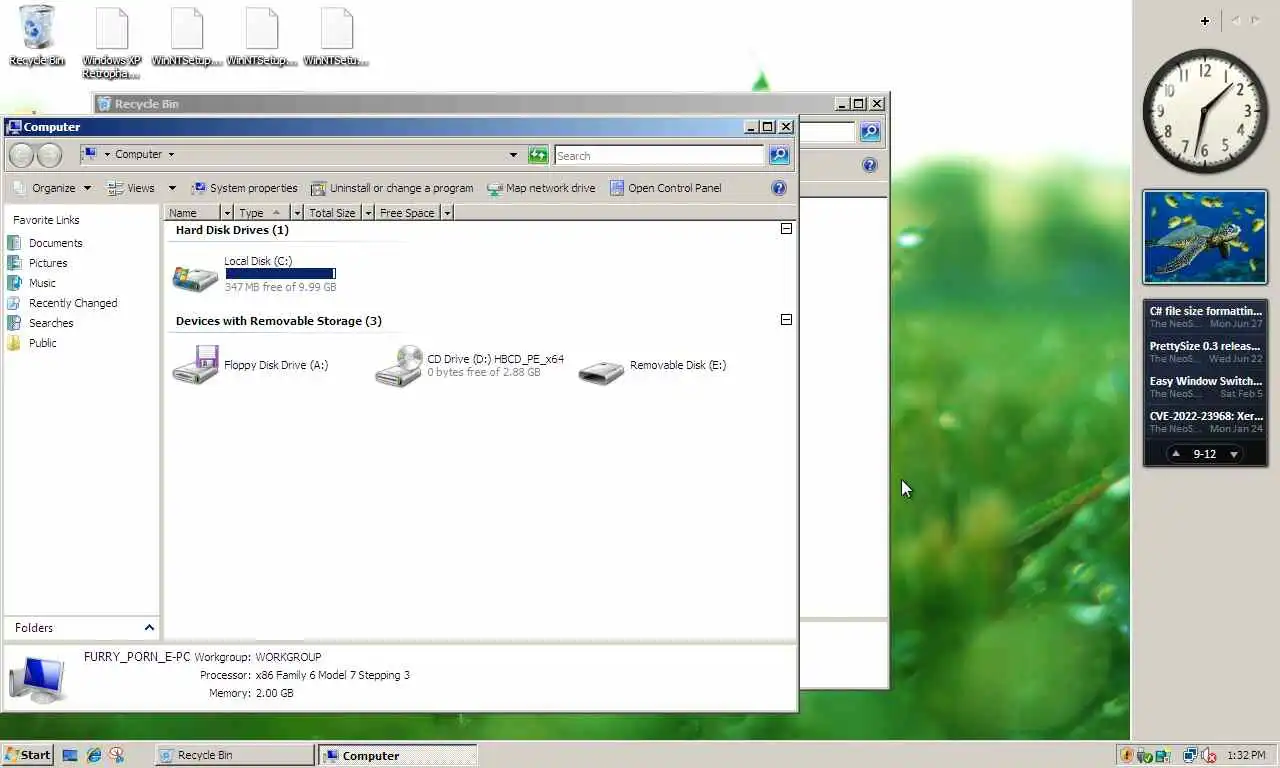Click the analog clock gadget
Screen dimensions: 1280x768
[x=1205, y=111]
